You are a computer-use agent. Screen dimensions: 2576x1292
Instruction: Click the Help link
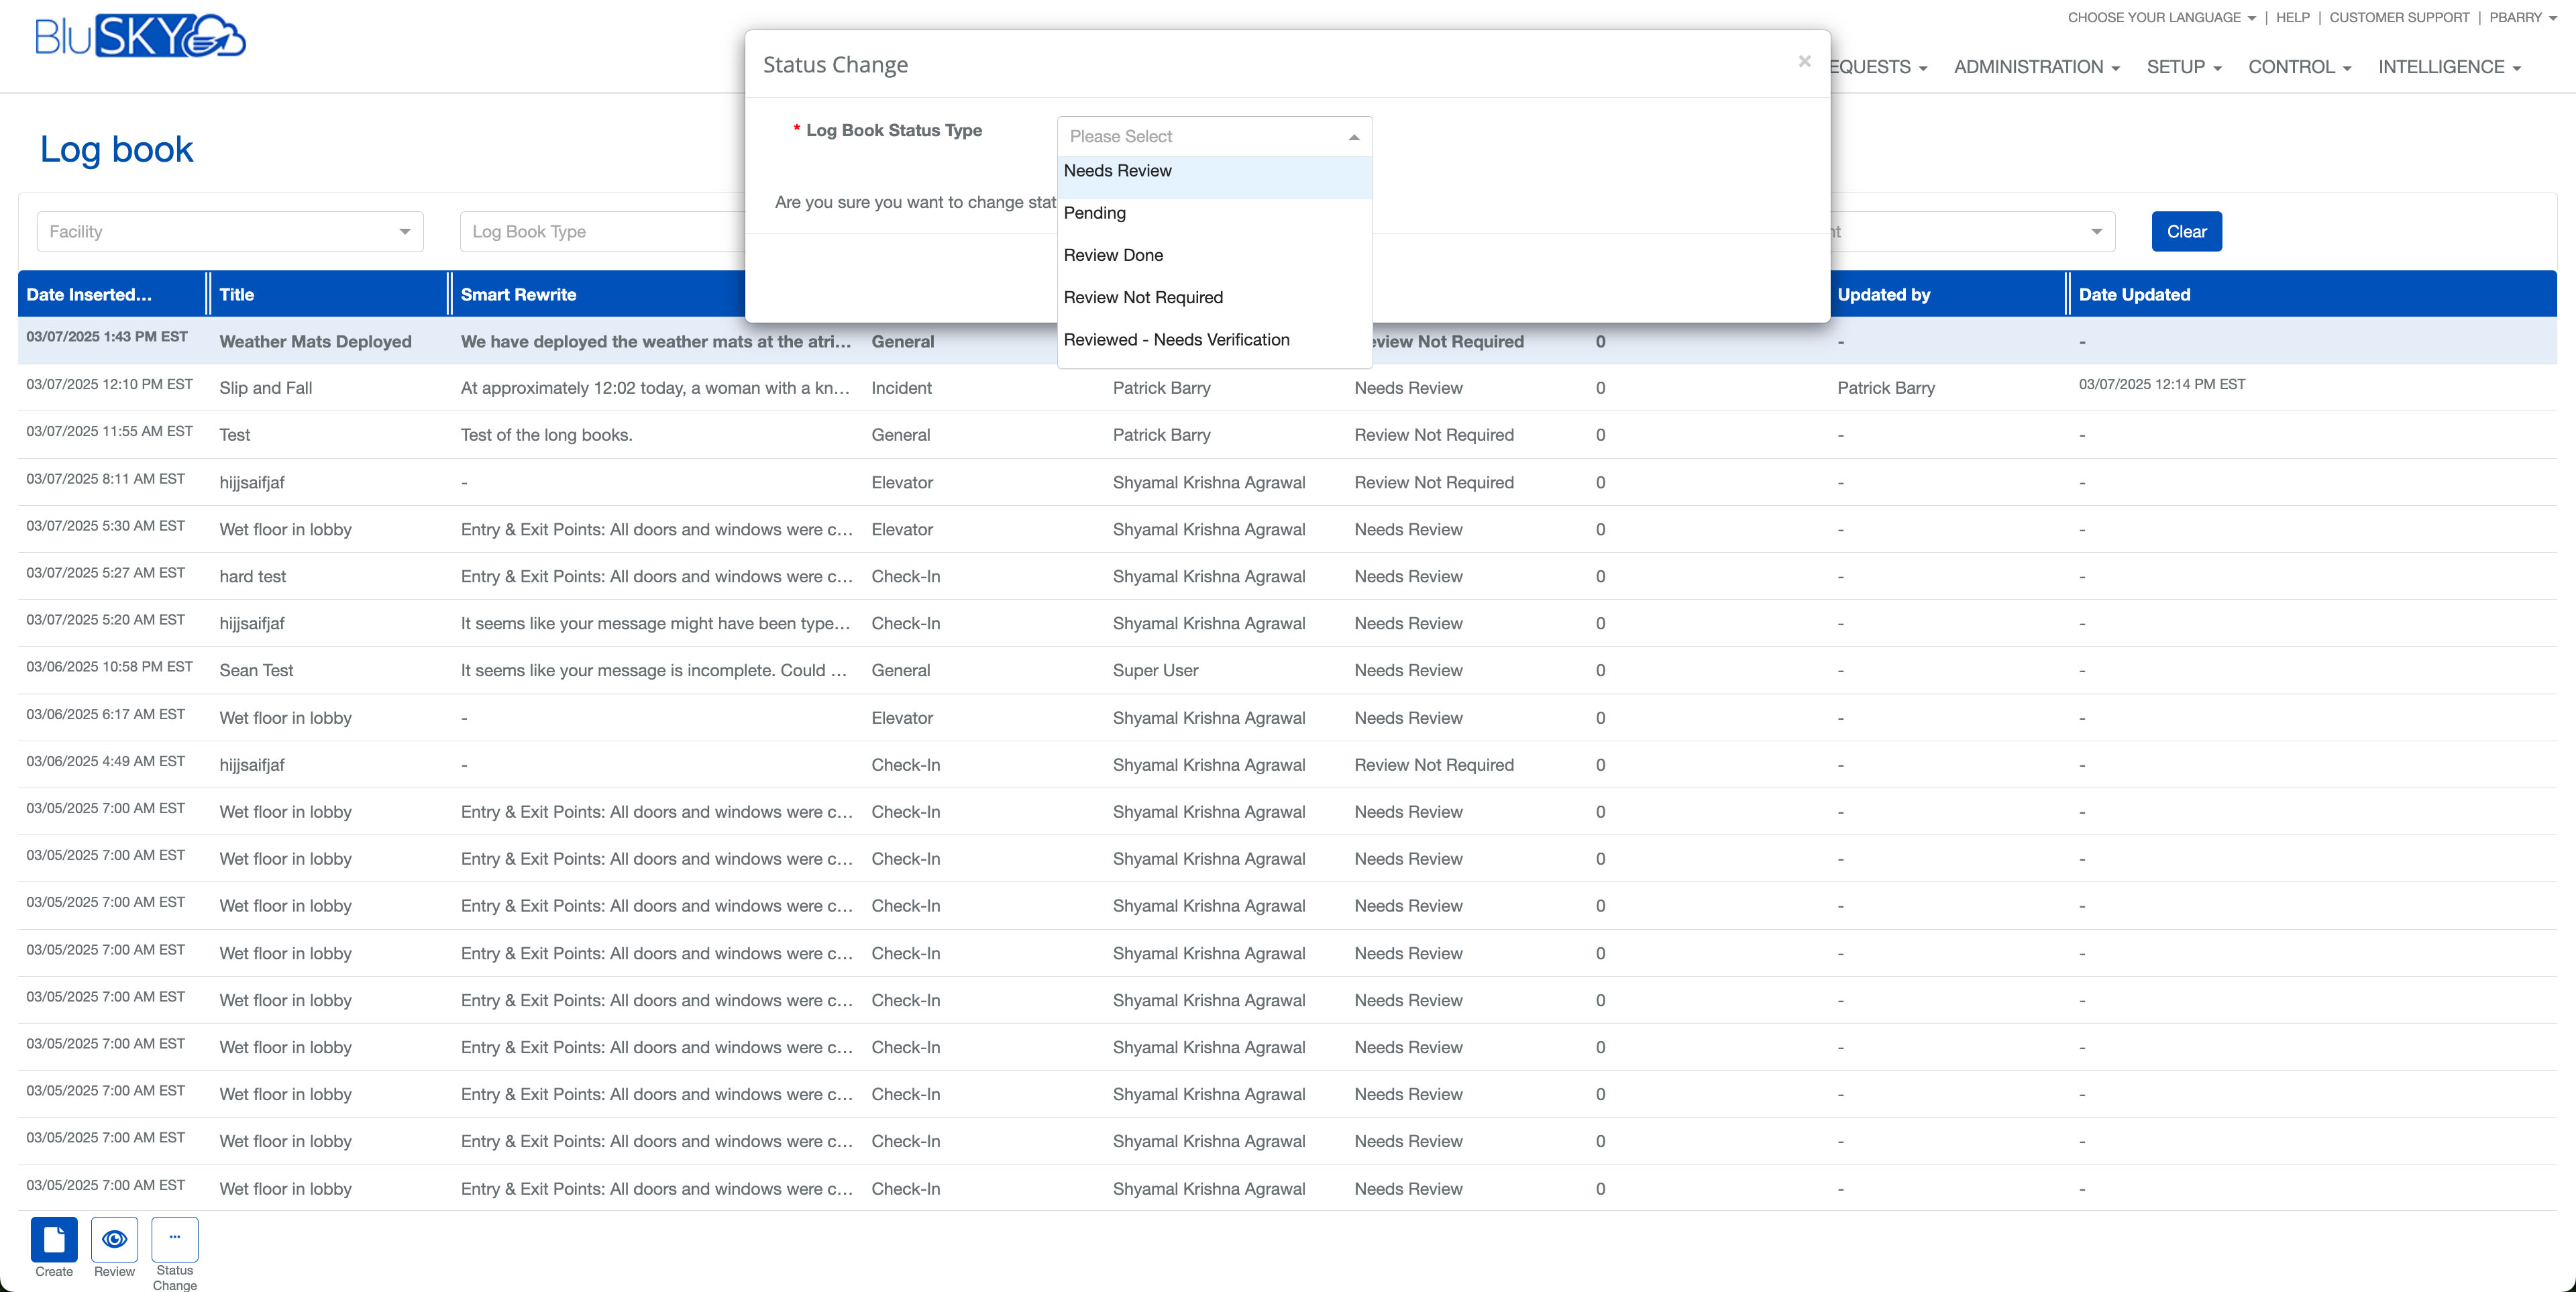(2292, 18)
